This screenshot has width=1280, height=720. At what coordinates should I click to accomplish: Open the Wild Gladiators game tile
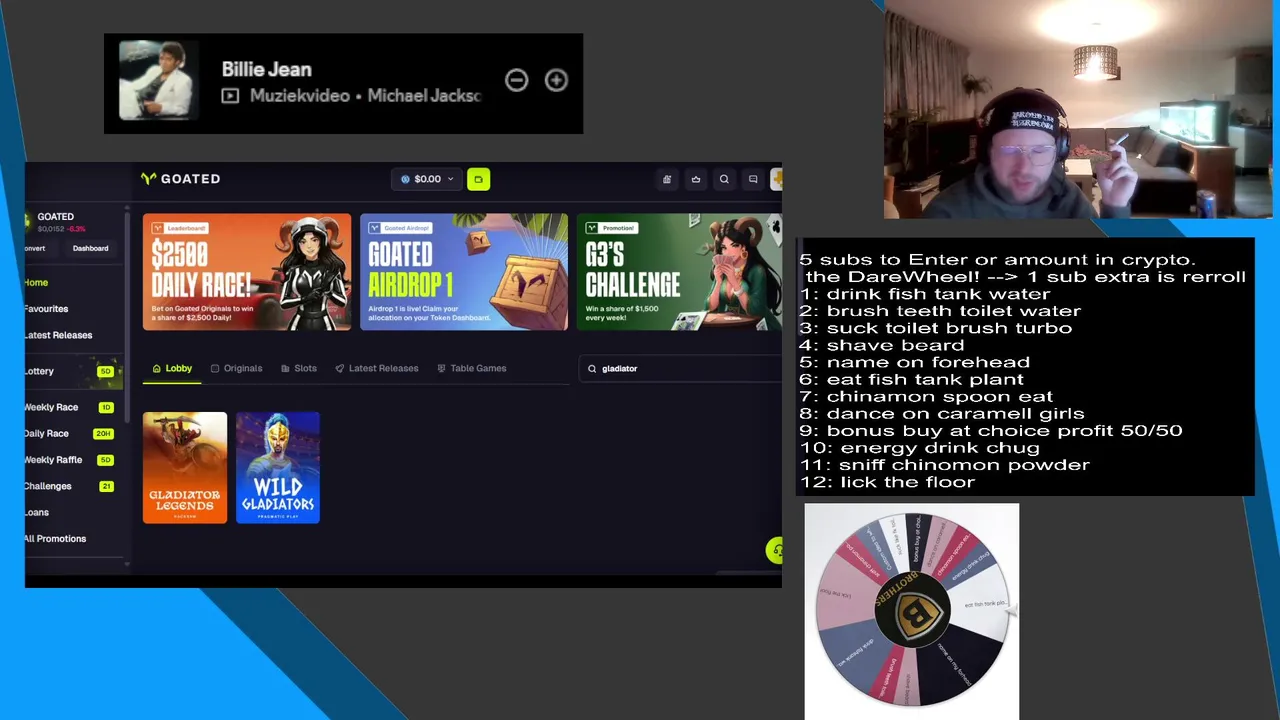tap(278, 467)
